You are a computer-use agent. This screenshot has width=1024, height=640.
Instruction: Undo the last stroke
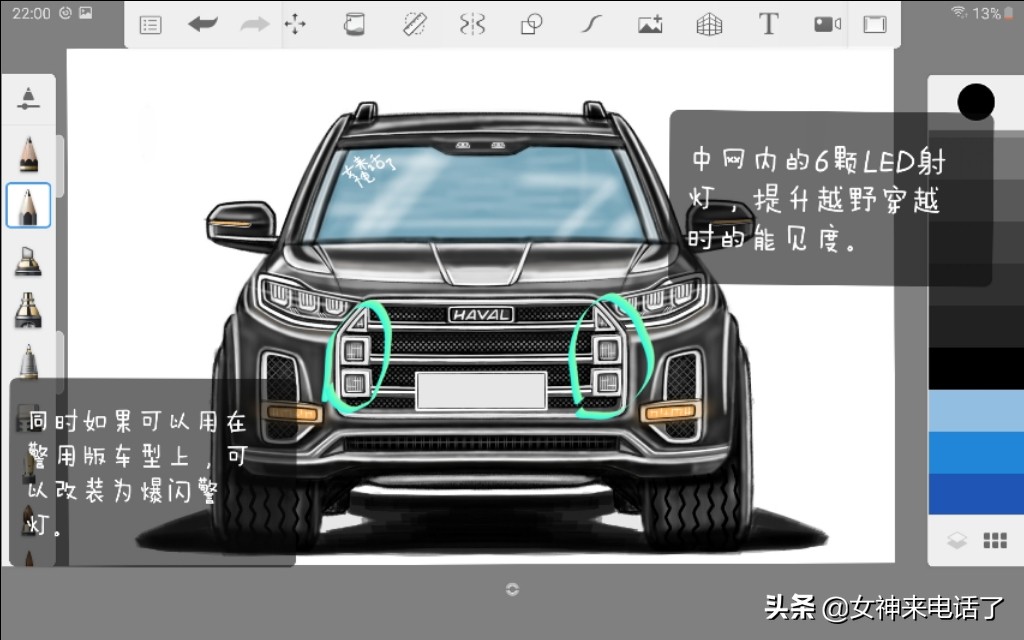point(202,25)
